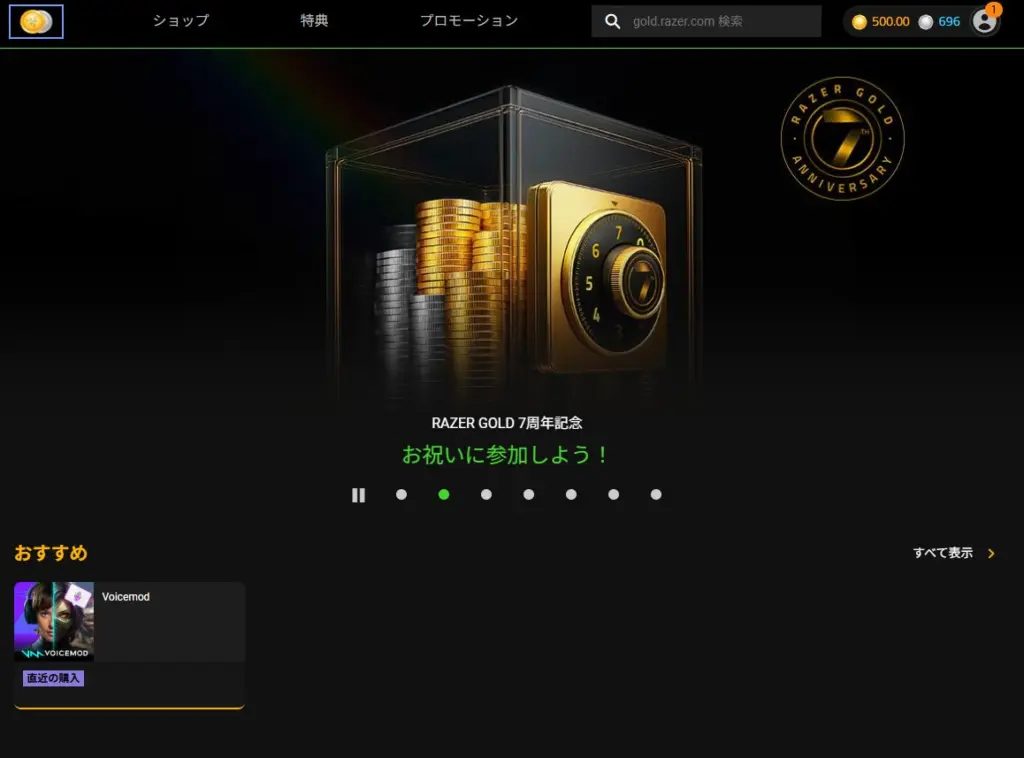Image resolution: width=1024 pixels, height=758 pixels.
Task: Open the user profile avatar icon
Action: coord(984,22)
